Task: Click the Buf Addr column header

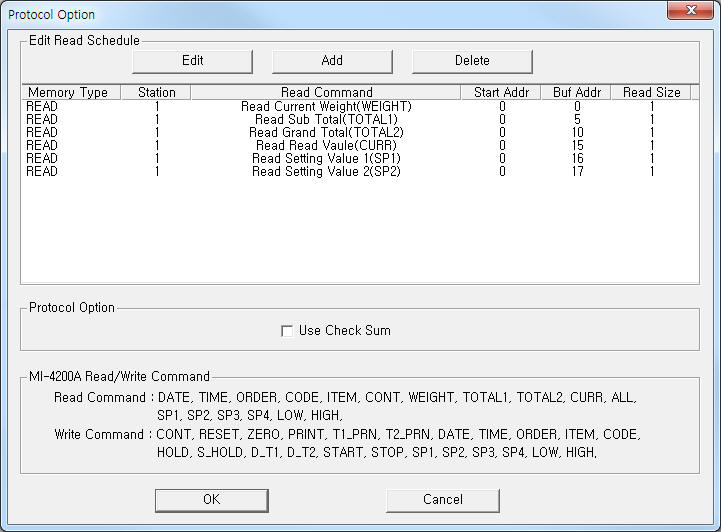Action: 576,92
